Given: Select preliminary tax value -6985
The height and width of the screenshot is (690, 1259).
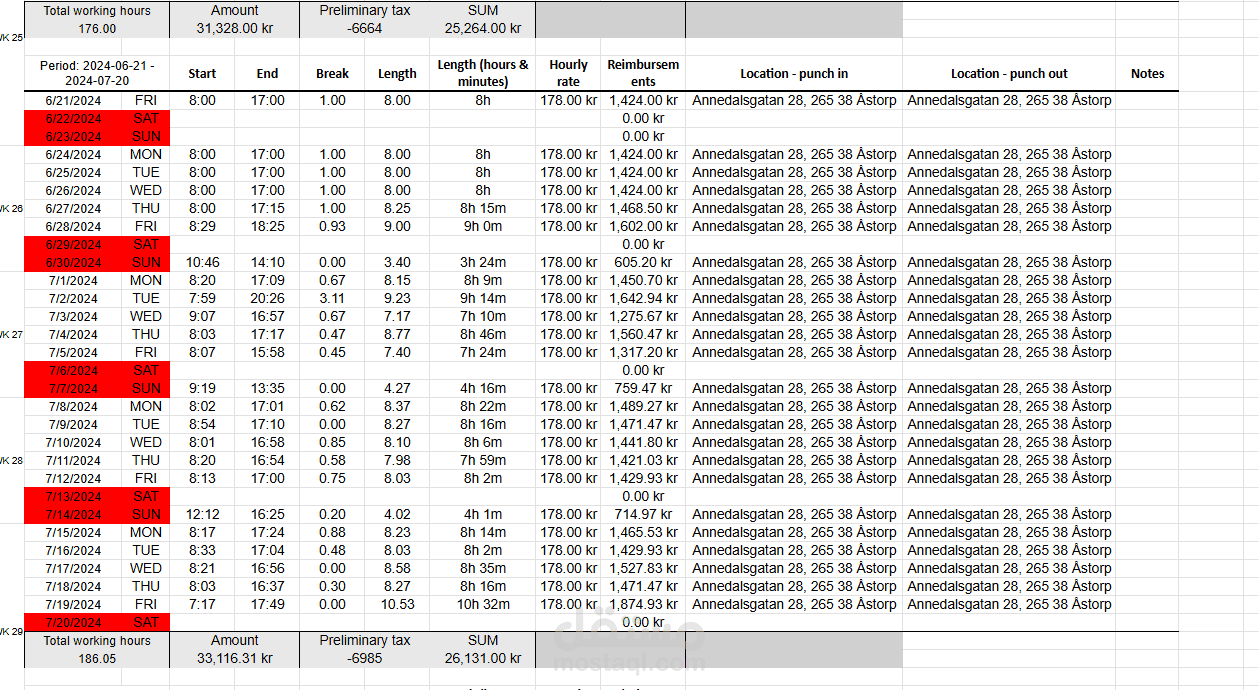Looking at the screenshot, I should click(364, 659).
